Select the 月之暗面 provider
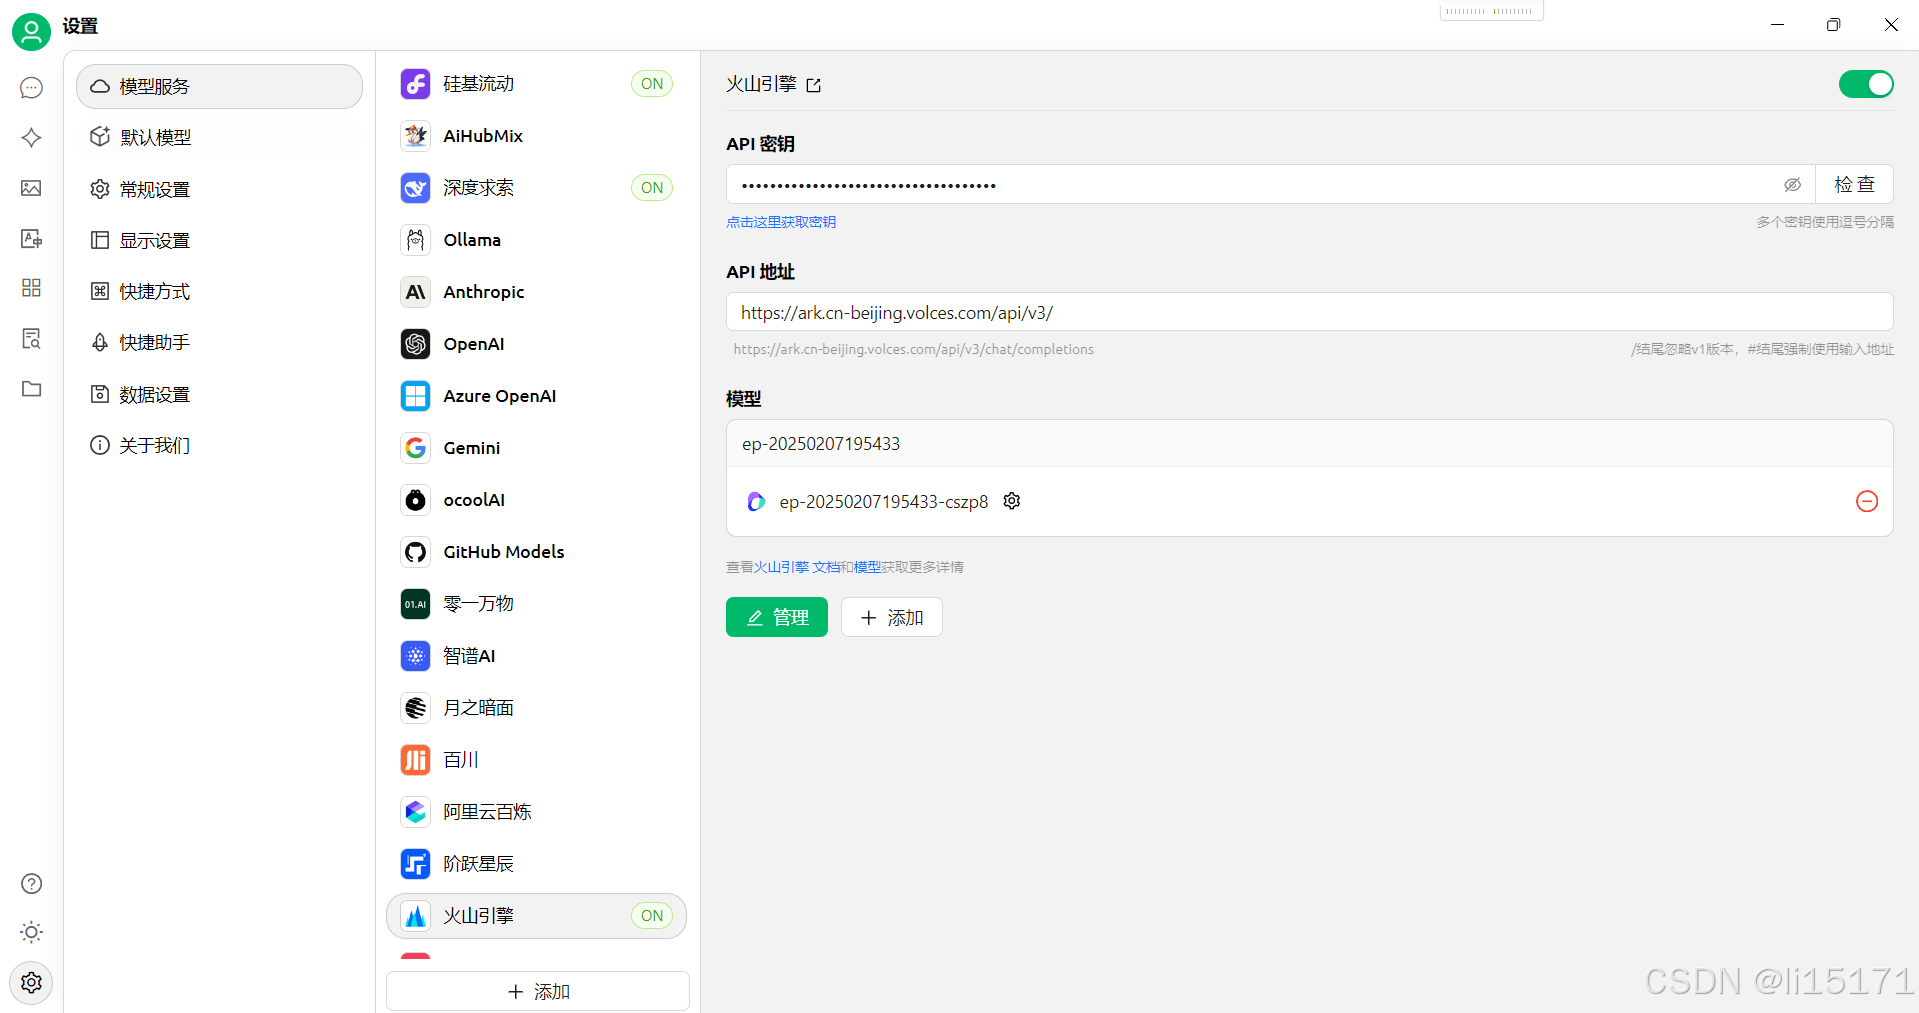 coord(536,708)
